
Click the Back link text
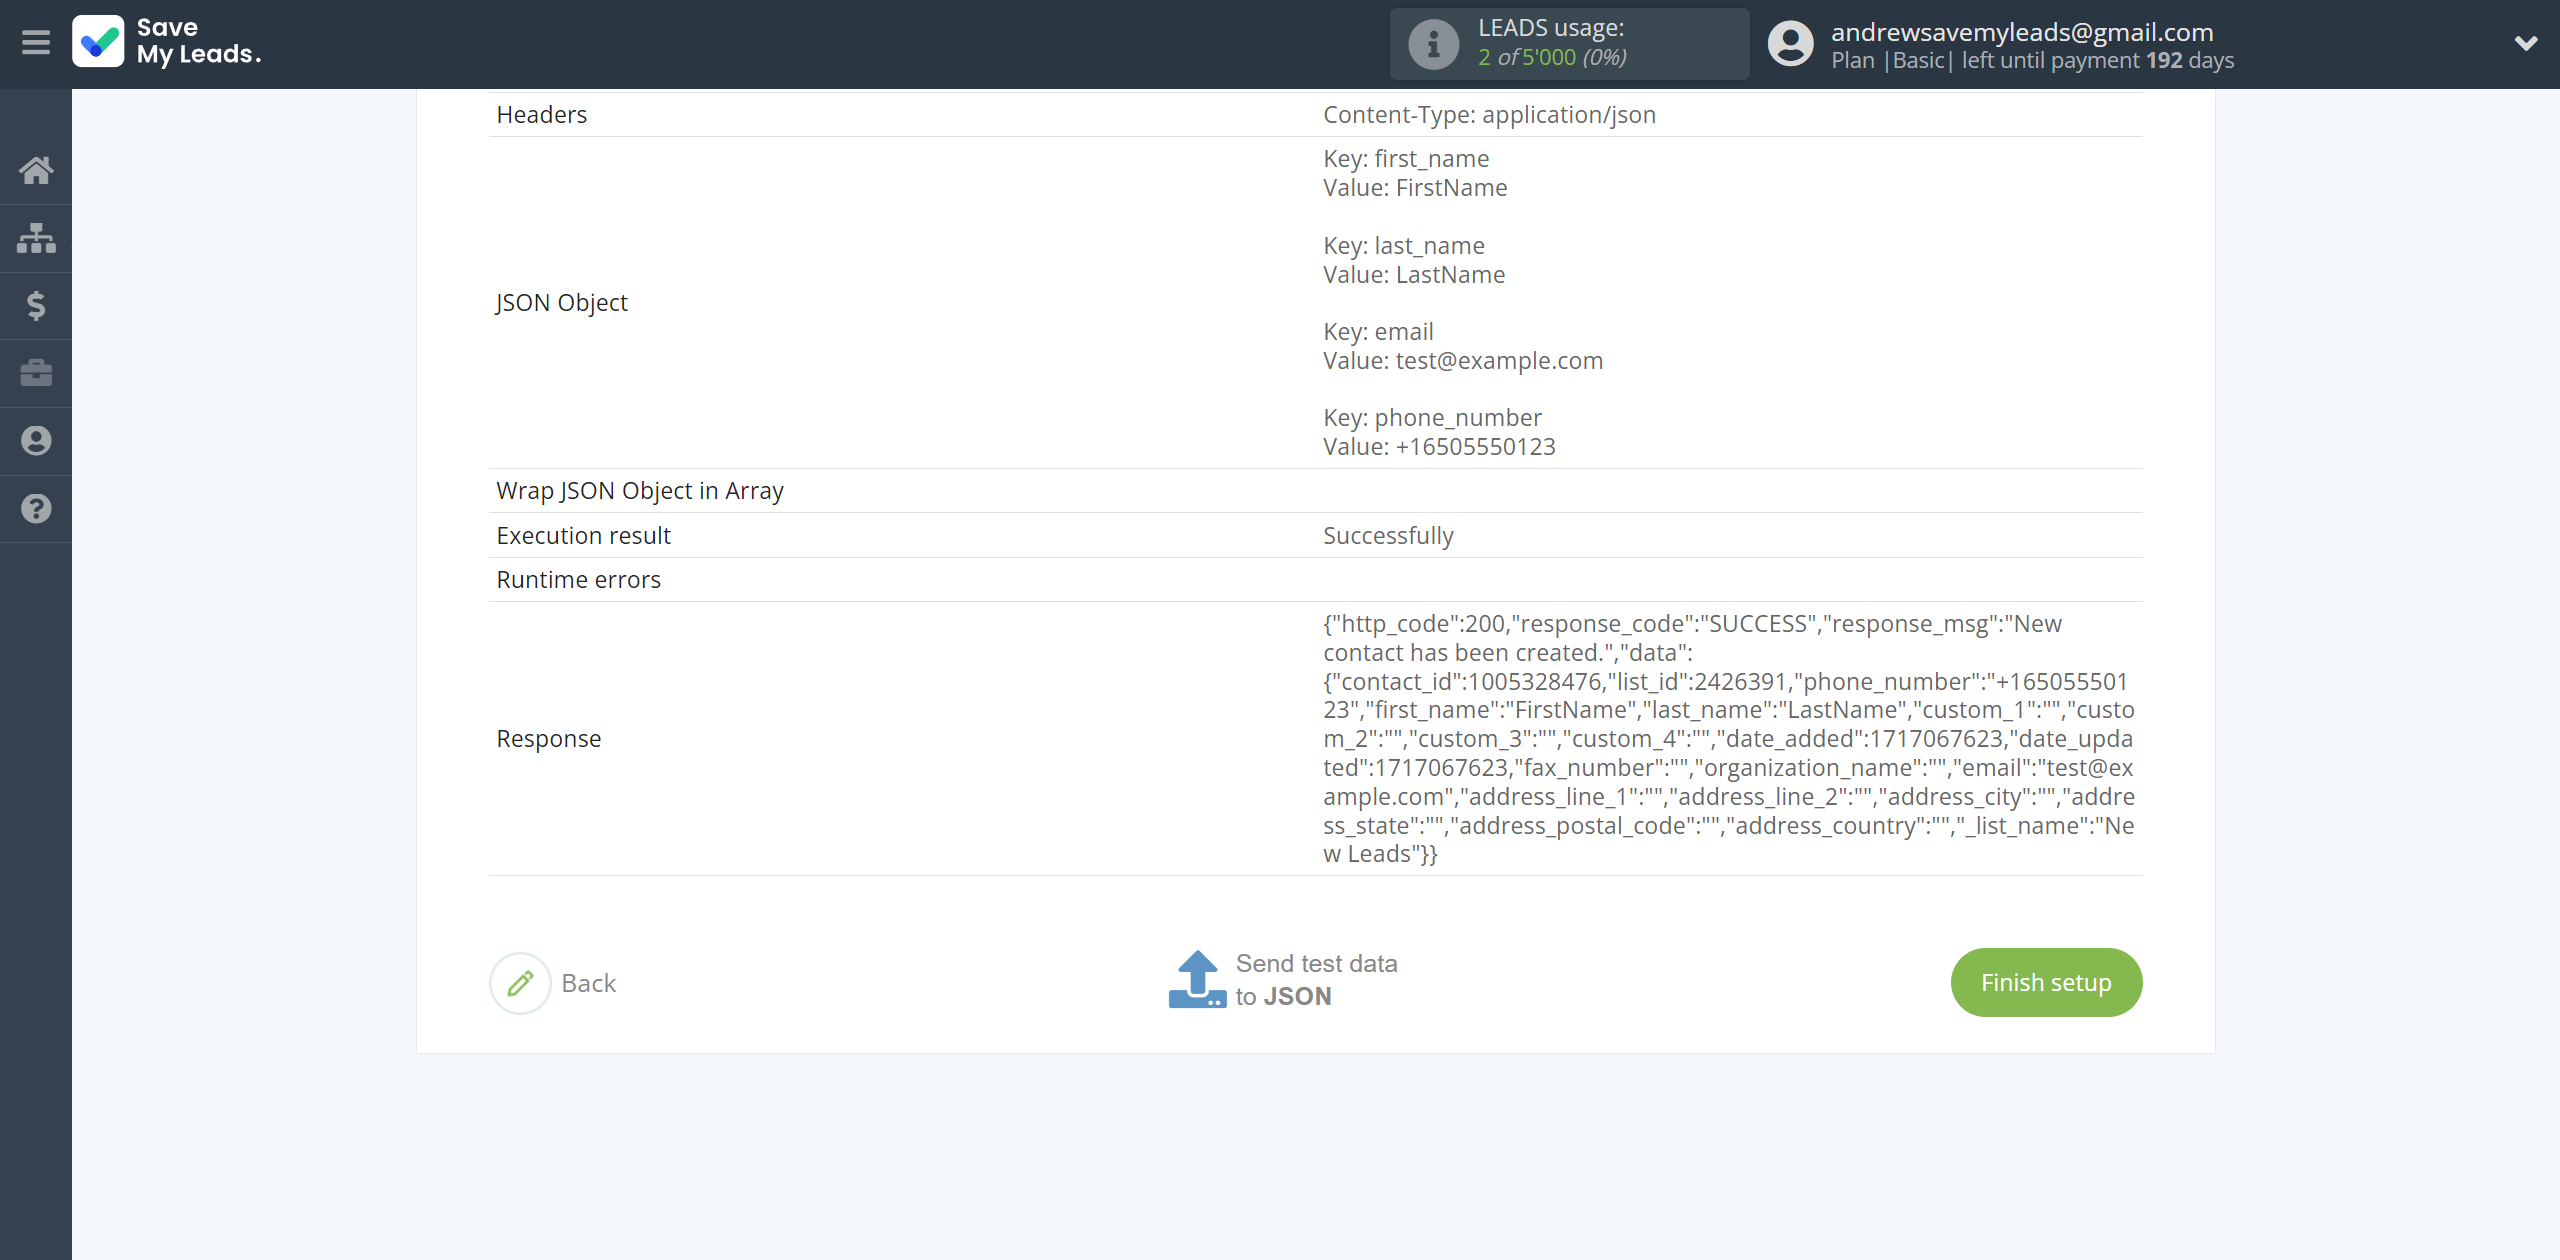pyautogui.click(x=588, y=983)
